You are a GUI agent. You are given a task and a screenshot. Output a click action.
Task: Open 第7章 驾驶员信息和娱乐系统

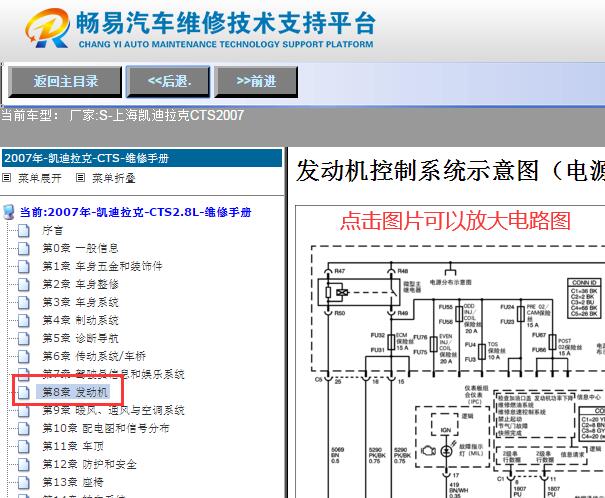click(x=113, y=374)
